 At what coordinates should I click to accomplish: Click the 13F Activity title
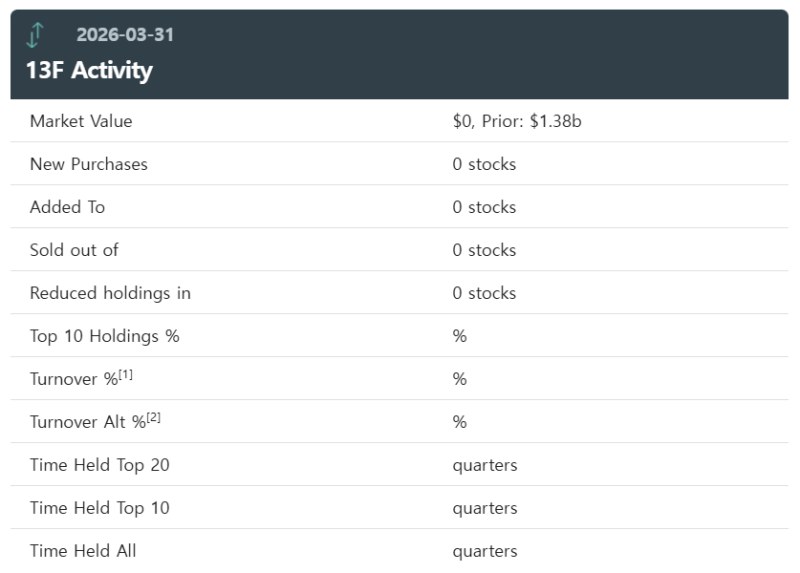tap(89, 70)
